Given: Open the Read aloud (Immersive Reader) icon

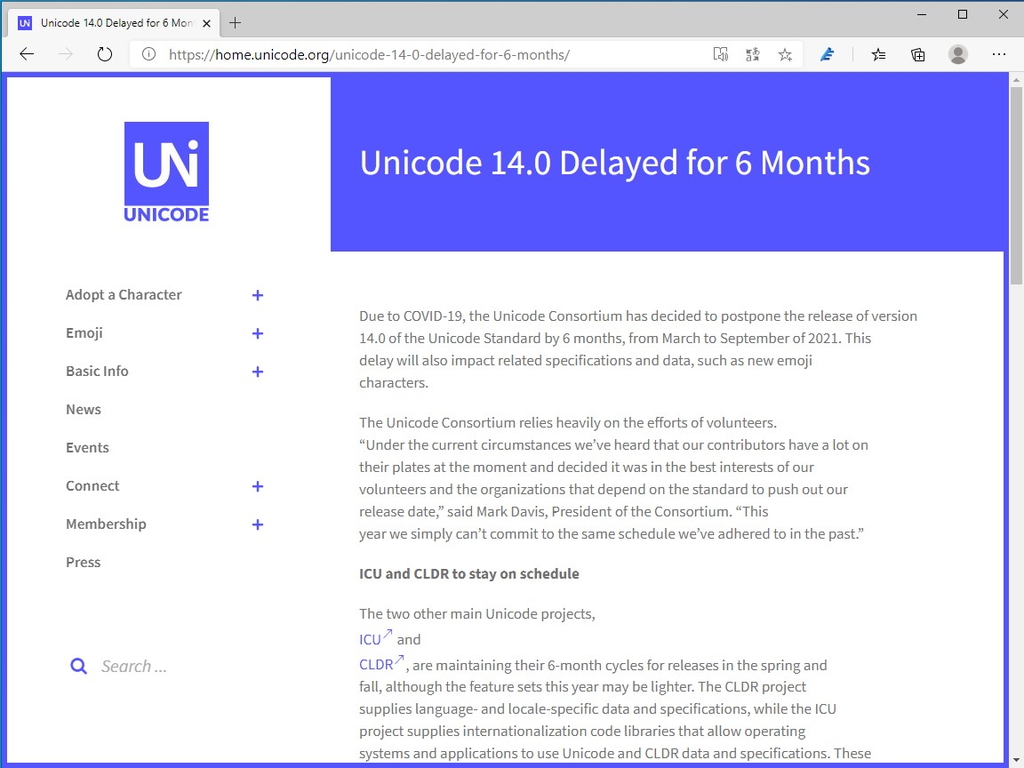Looking at the screenshot, I should point(720,54).
